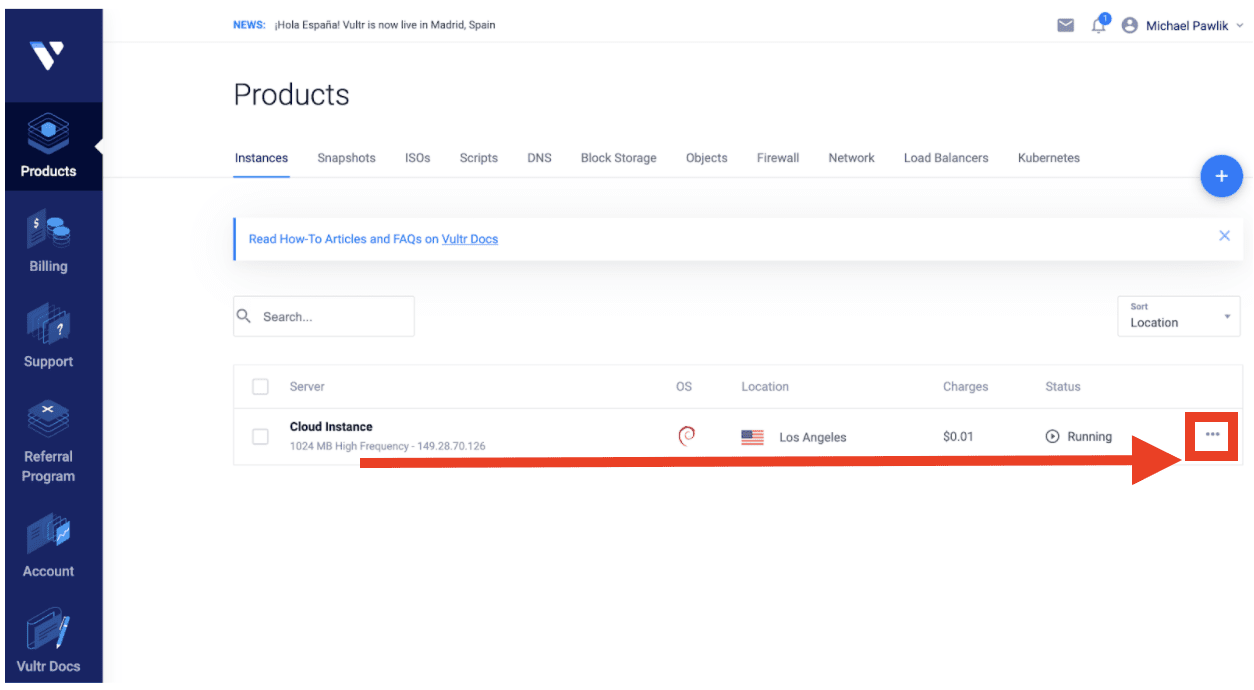Toggle the select-all servers checkbox
The image size is (1254, 690).
[261, 387]
